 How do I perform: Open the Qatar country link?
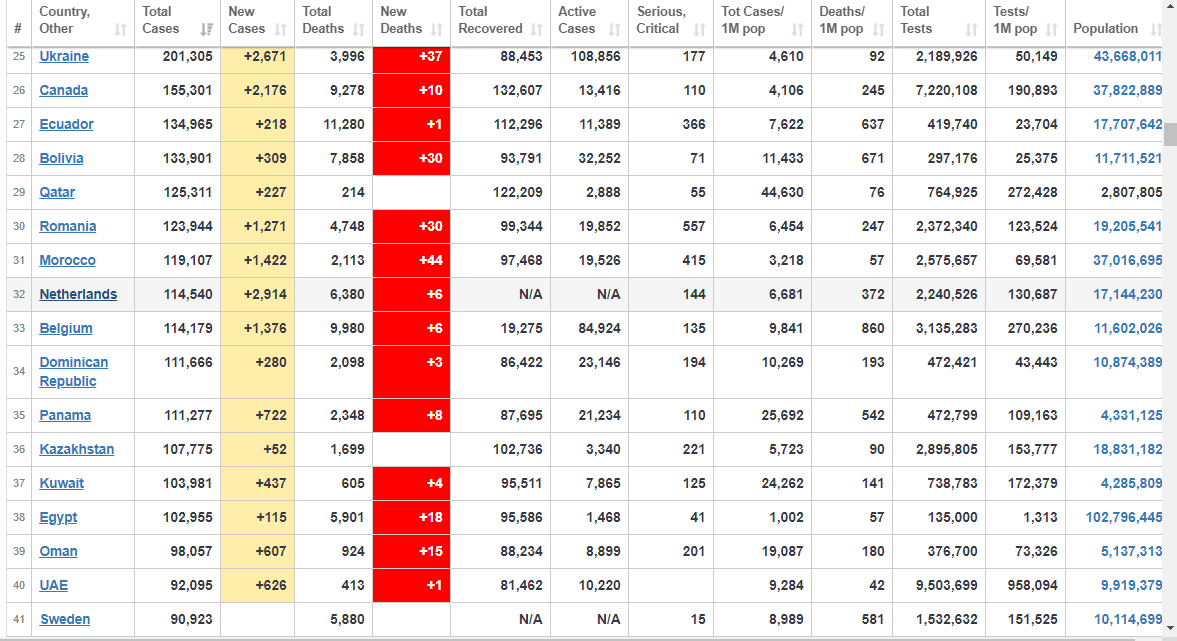pyautogui.click(x=57, y=192)
